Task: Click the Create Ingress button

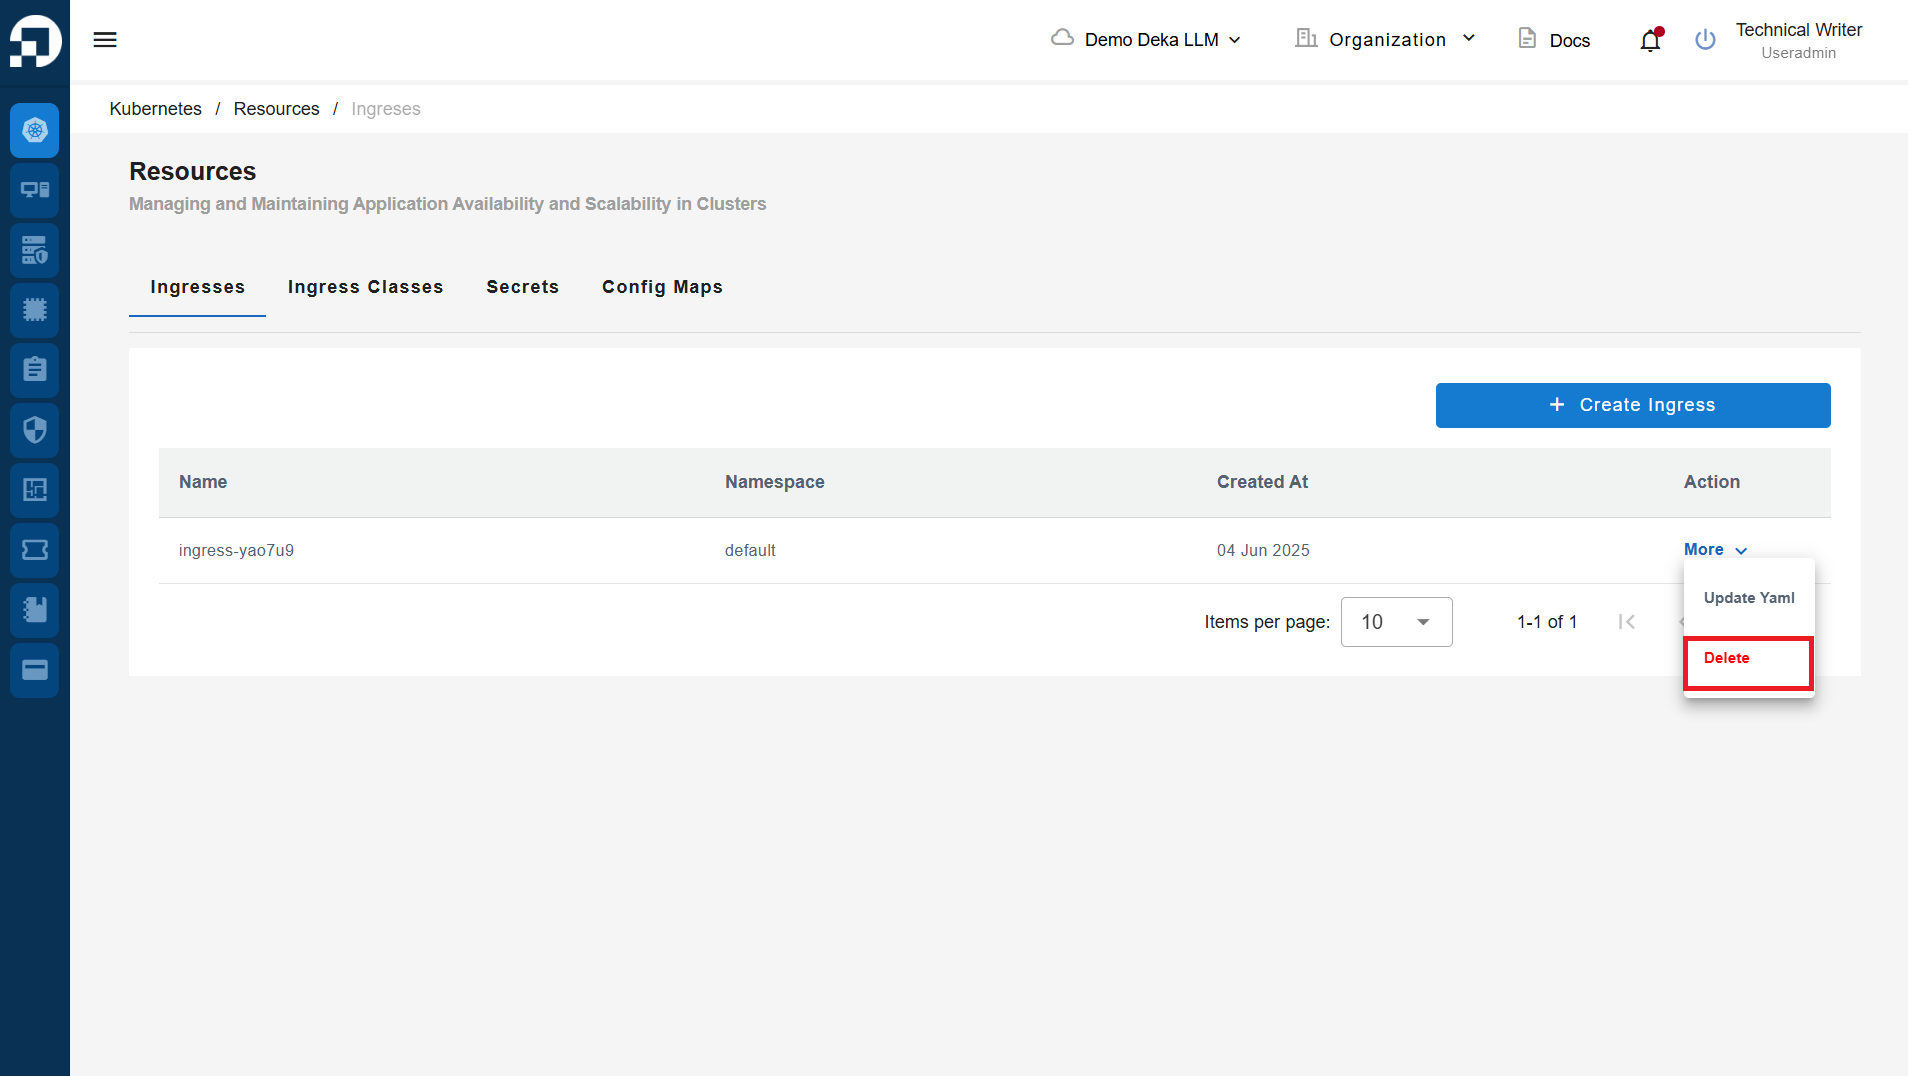Action: [x=1632, y=405]
